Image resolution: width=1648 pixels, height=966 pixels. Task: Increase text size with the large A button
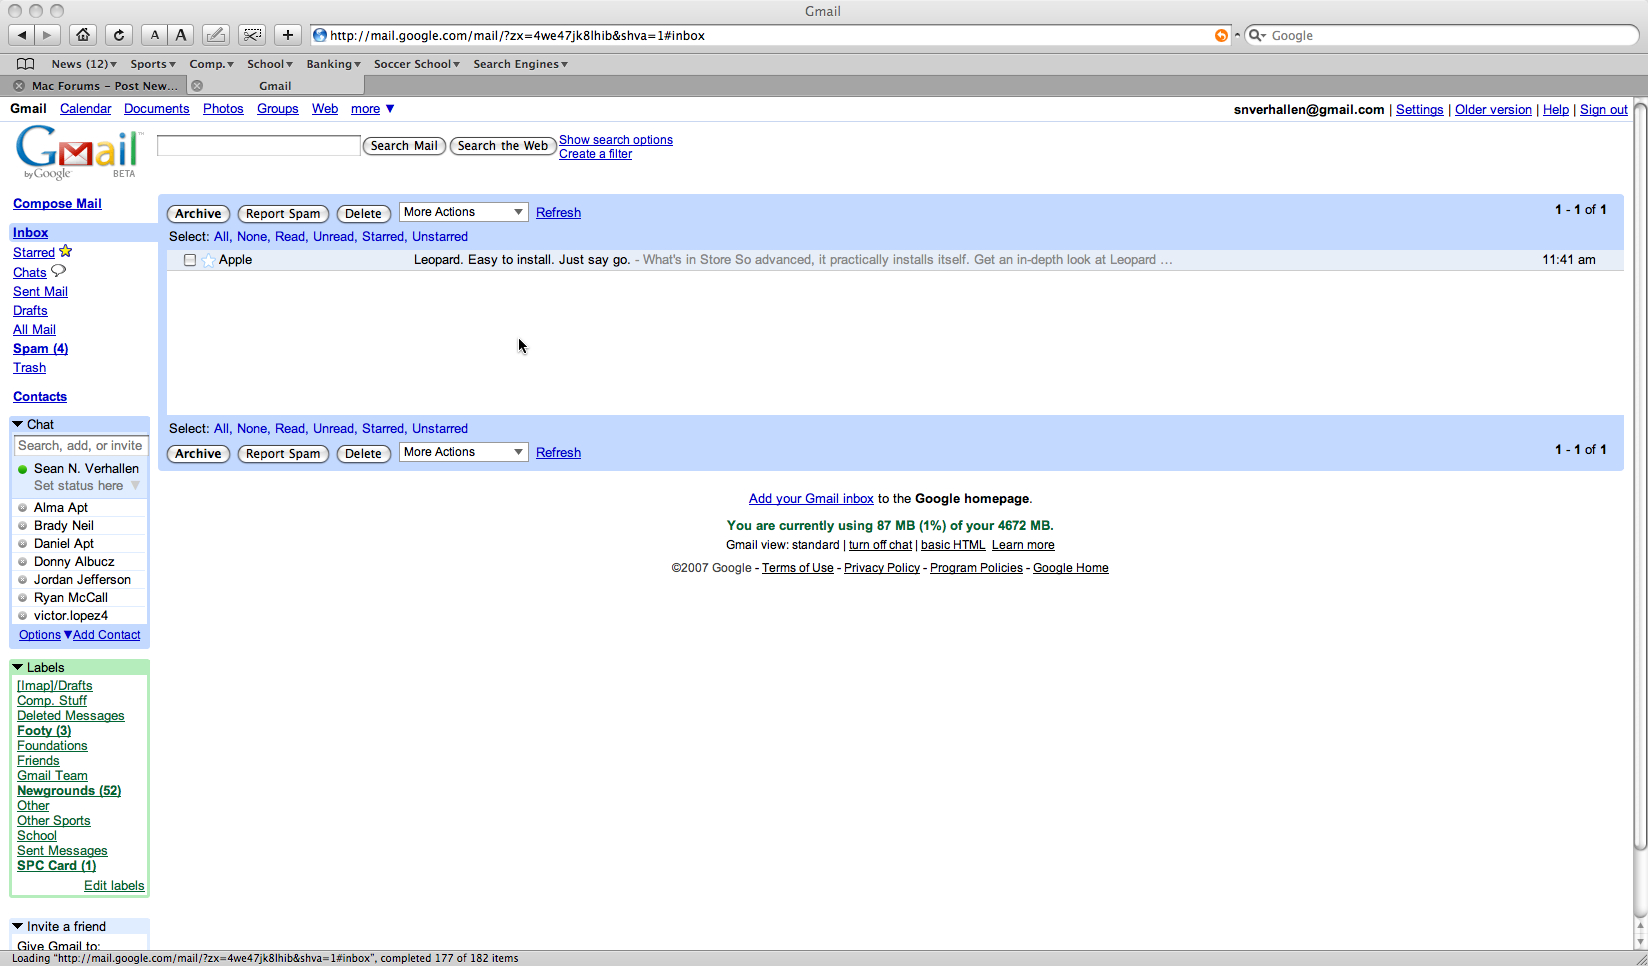(x=181, y=35)
